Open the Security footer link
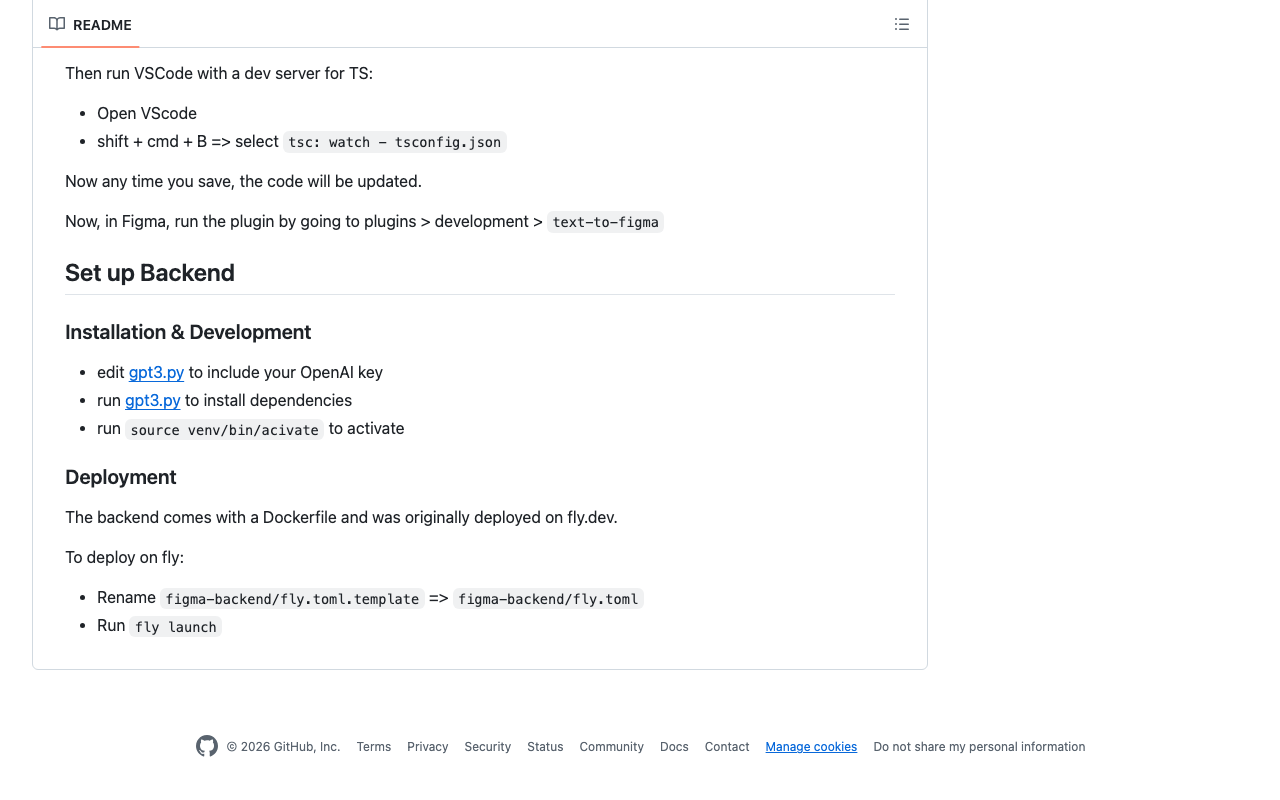Image resolution: width=1280 pixels, height=800 pixels. (x=488, y=747)
